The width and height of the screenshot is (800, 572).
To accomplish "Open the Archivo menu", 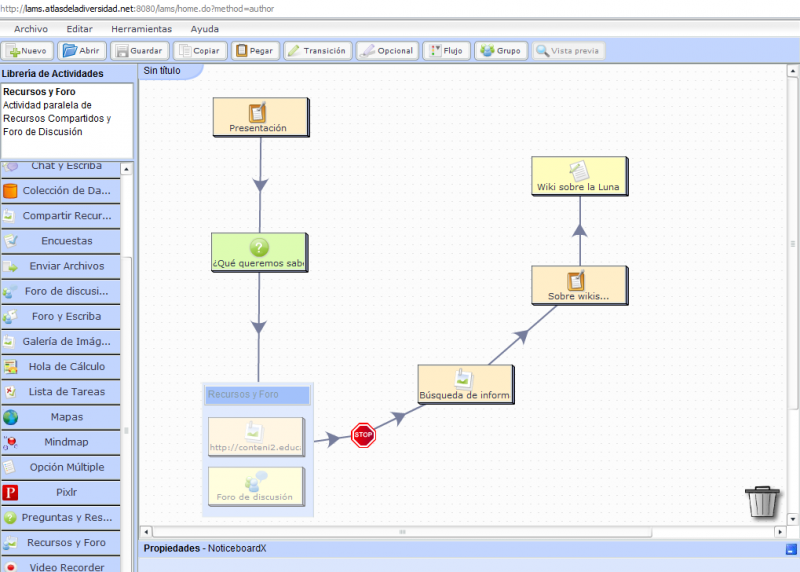I will [31, 29].
